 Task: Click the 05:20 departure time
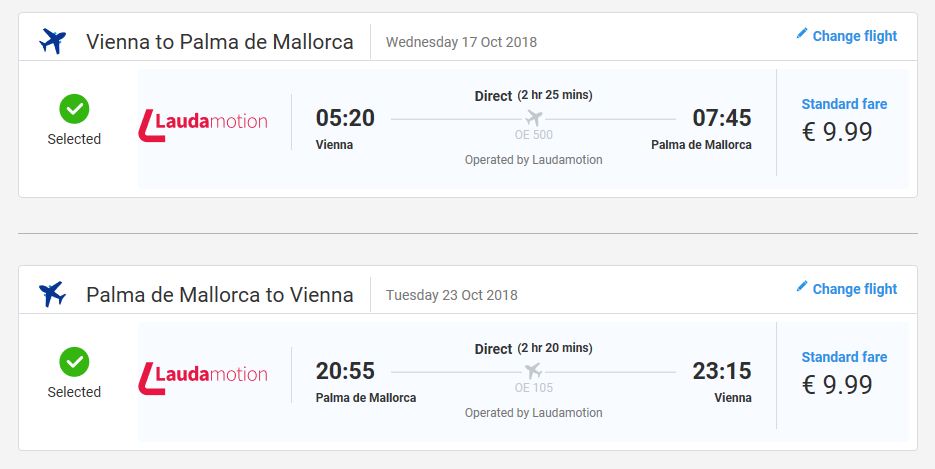345,118
